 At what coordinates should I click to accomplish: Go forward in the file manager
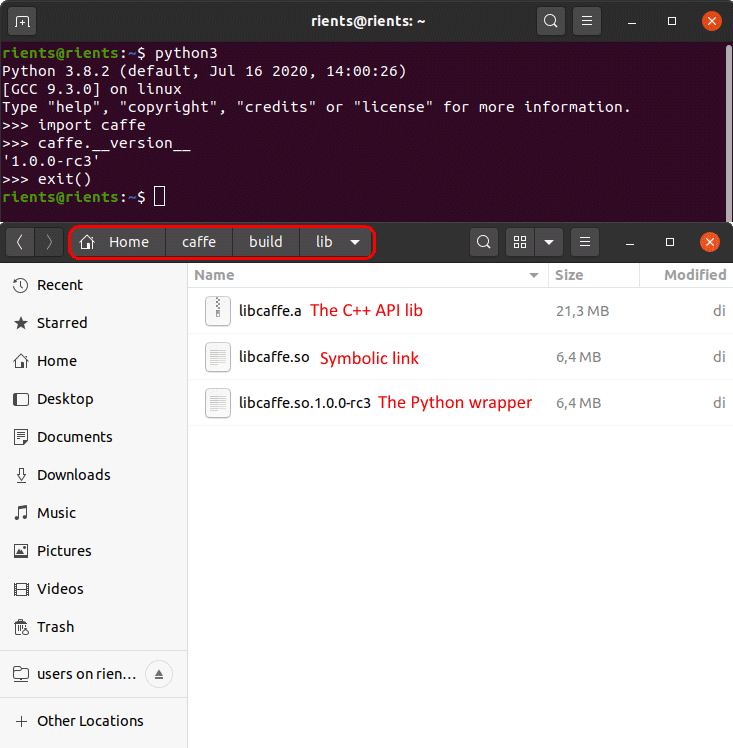(x=49, y=242)
